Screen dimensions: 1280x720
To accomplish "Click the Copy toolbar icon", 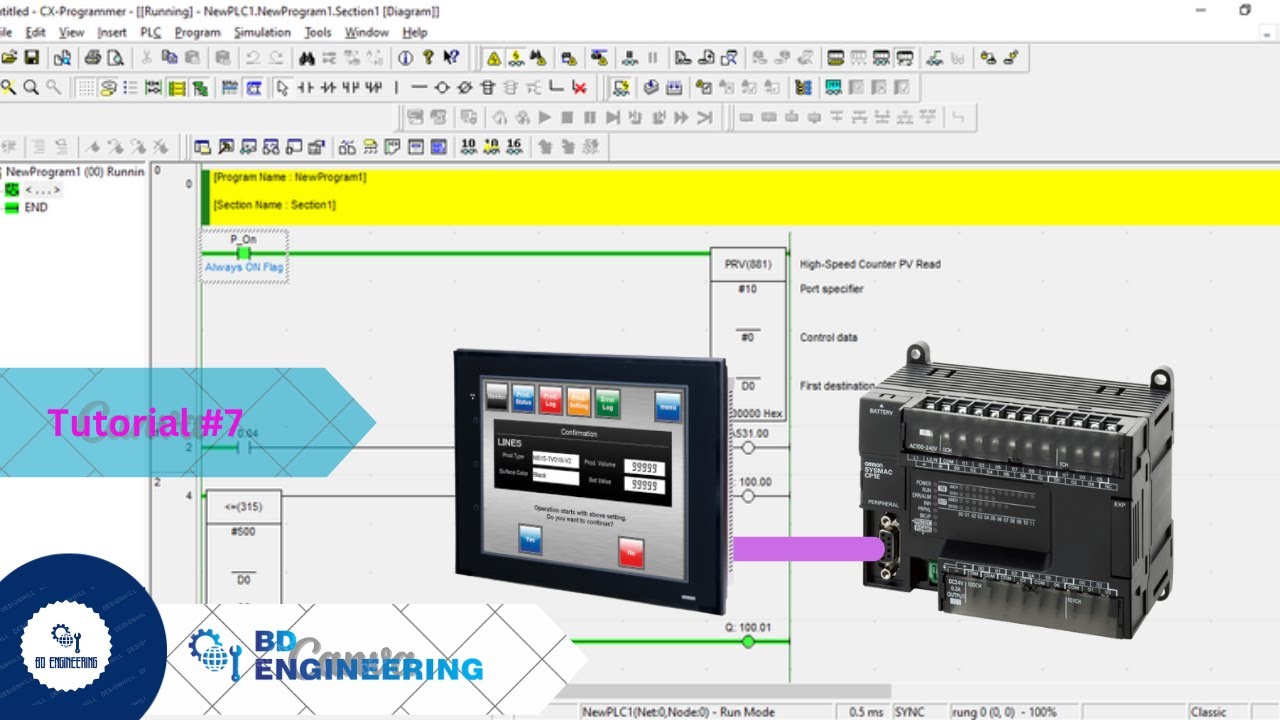I will click(x=169, y=57).
